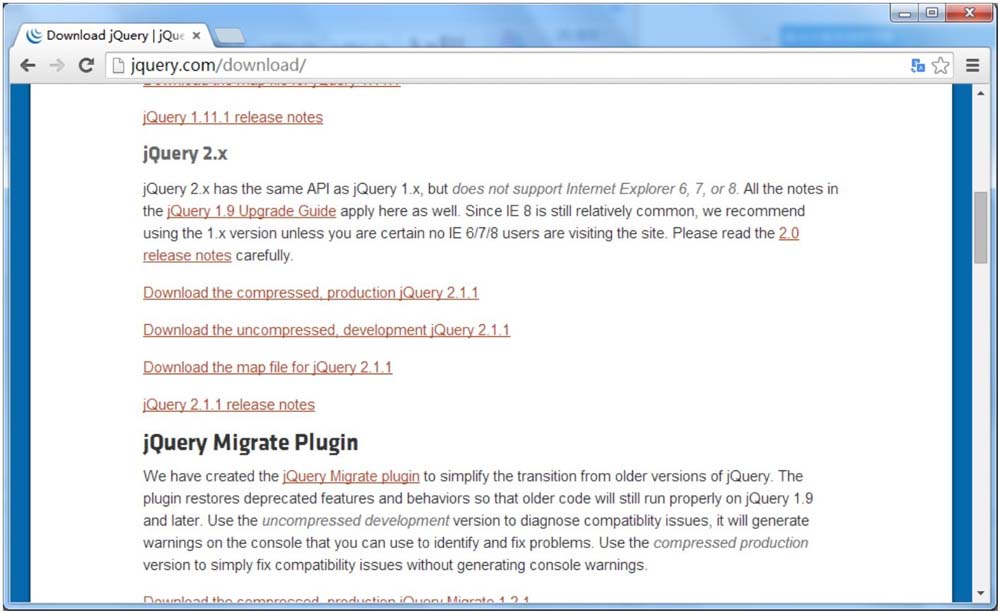
Task: Open the translate page icon
Action: coord(918,65)
